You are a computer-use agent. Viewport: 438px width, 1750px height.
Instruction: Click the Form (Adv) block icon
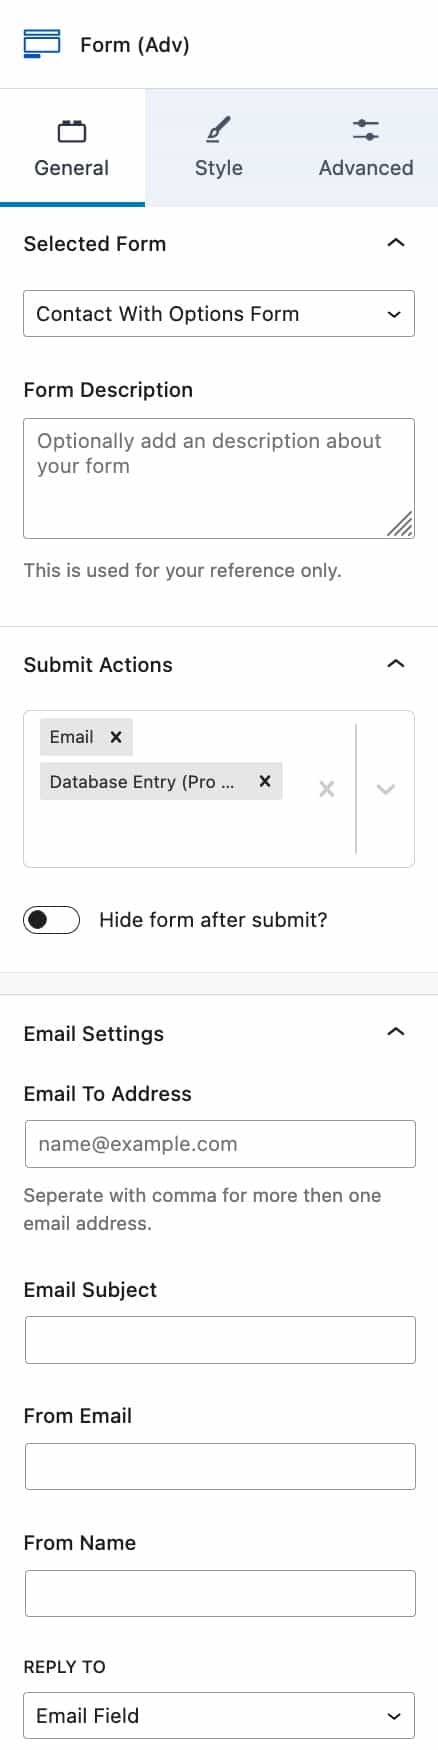[x=42, y=44]
